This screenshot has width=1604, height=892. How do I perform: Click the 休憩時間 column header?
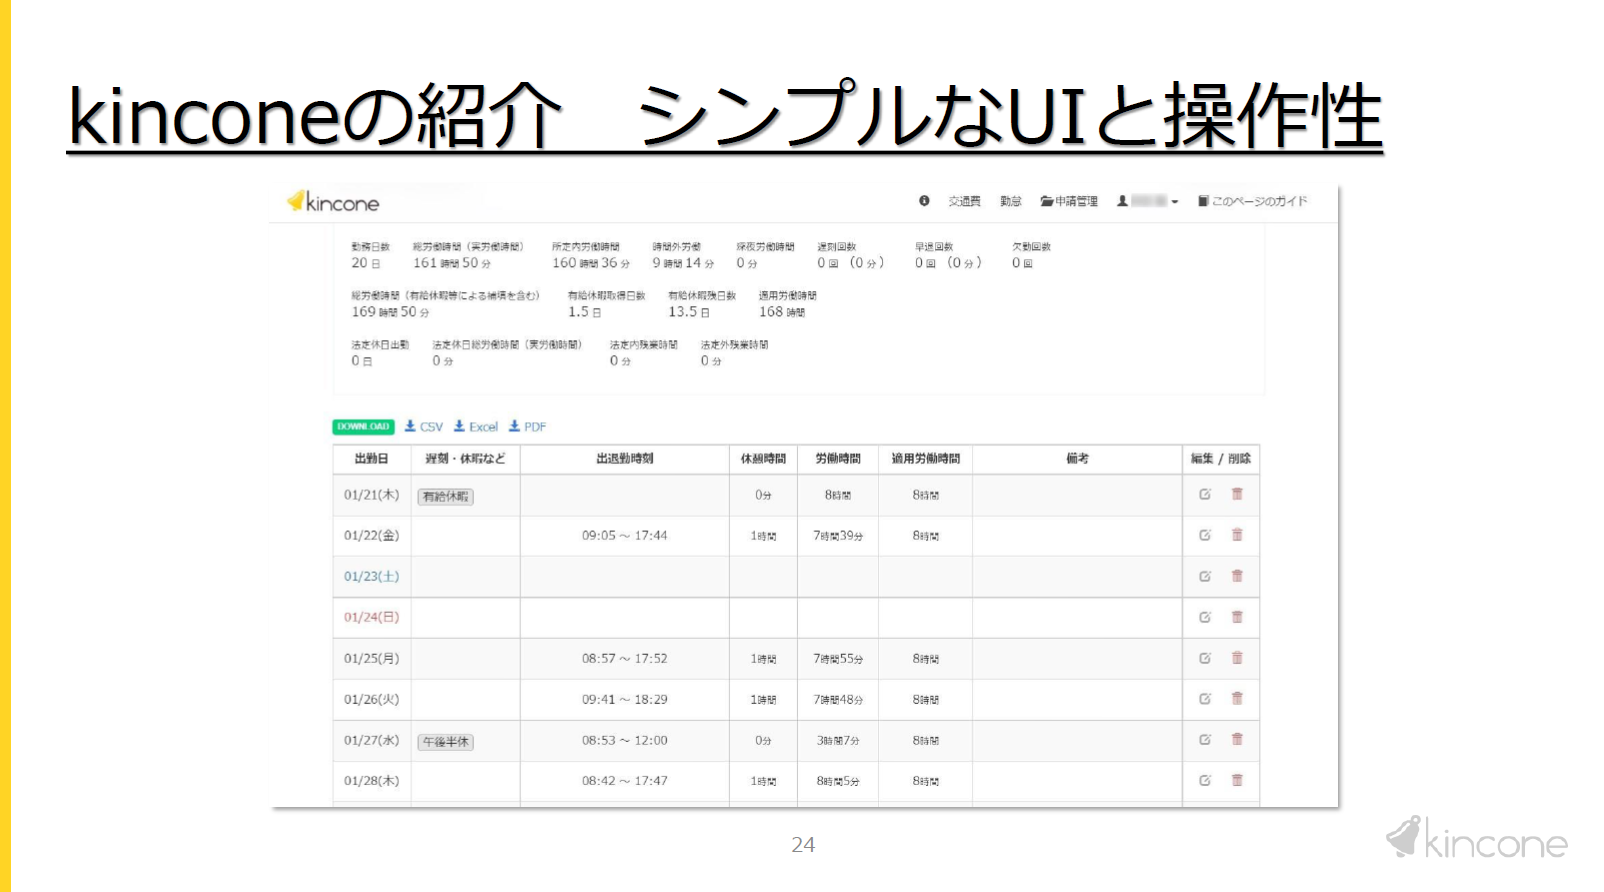(763, 459)
